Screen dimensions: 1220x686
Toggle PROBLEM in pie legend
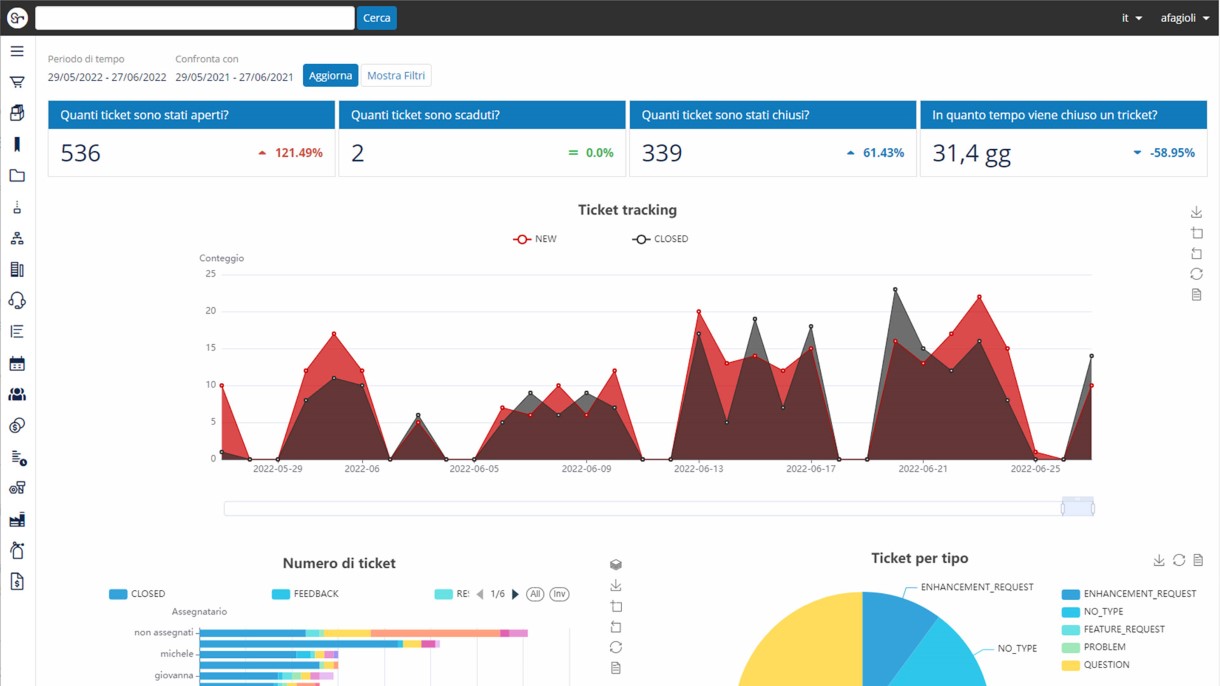1094,647
